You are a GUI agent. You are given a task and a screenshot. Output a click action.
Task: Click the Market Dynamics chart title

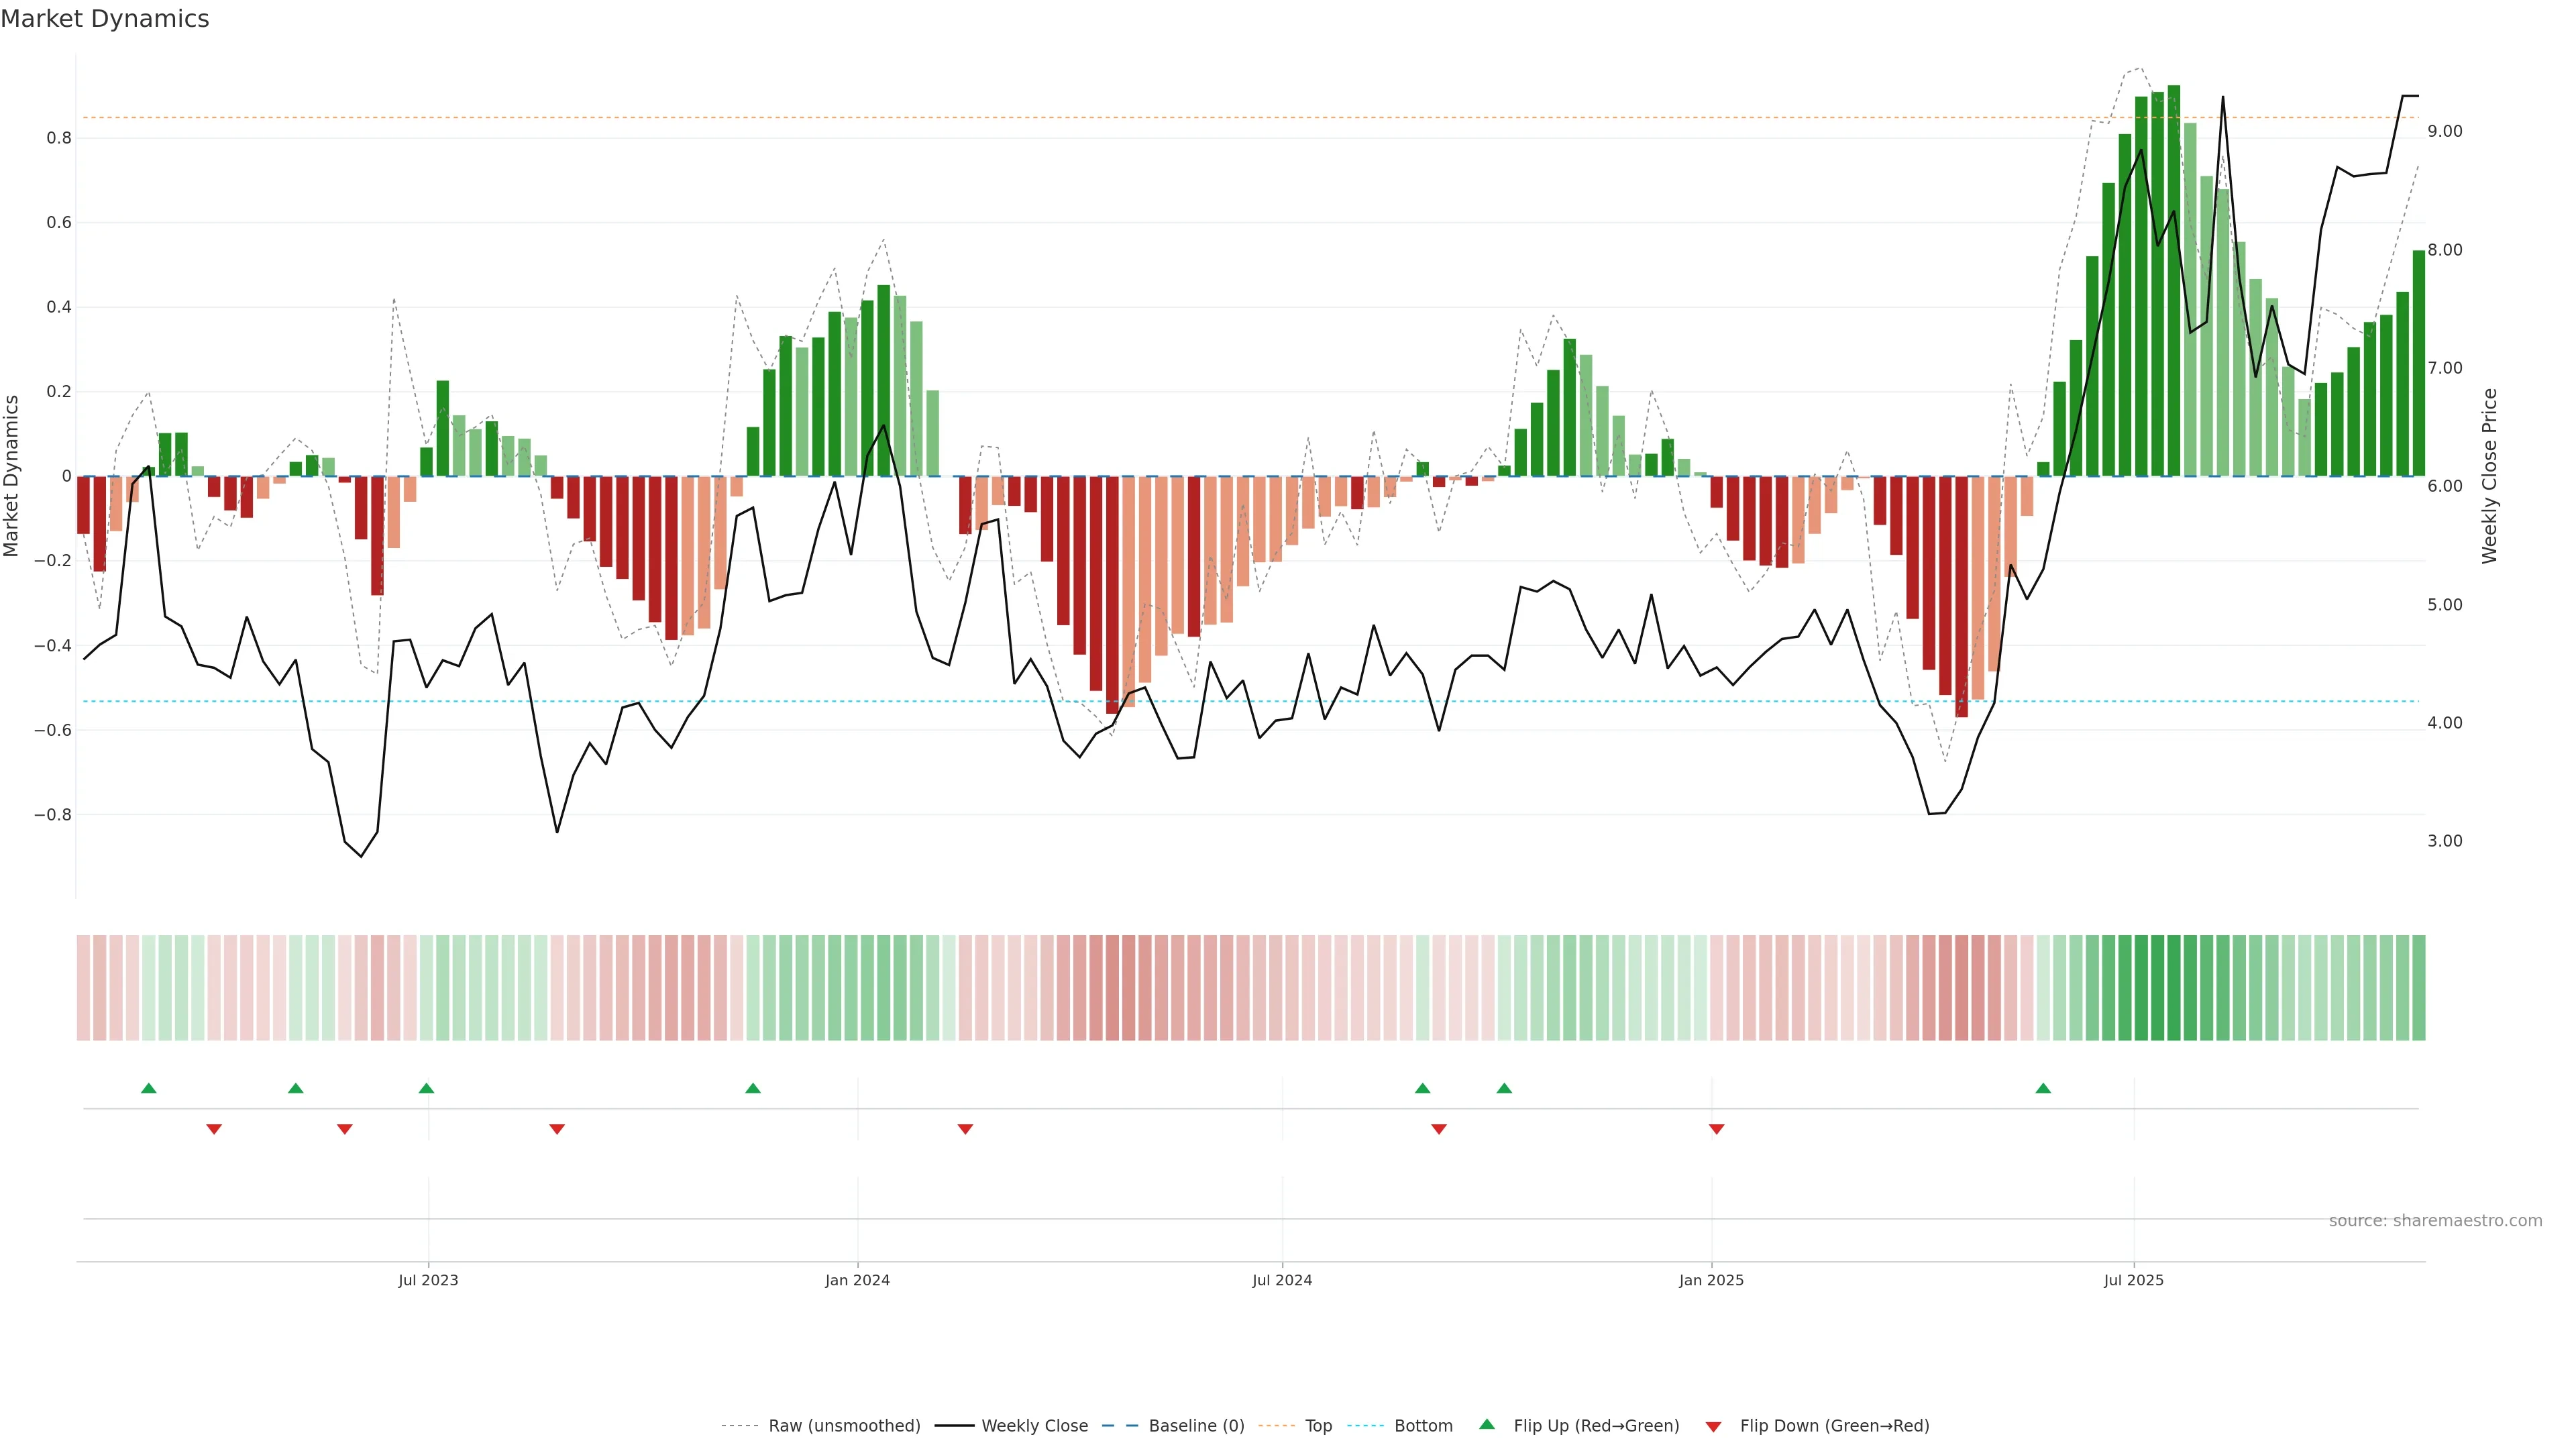click(x=105, y=19)
